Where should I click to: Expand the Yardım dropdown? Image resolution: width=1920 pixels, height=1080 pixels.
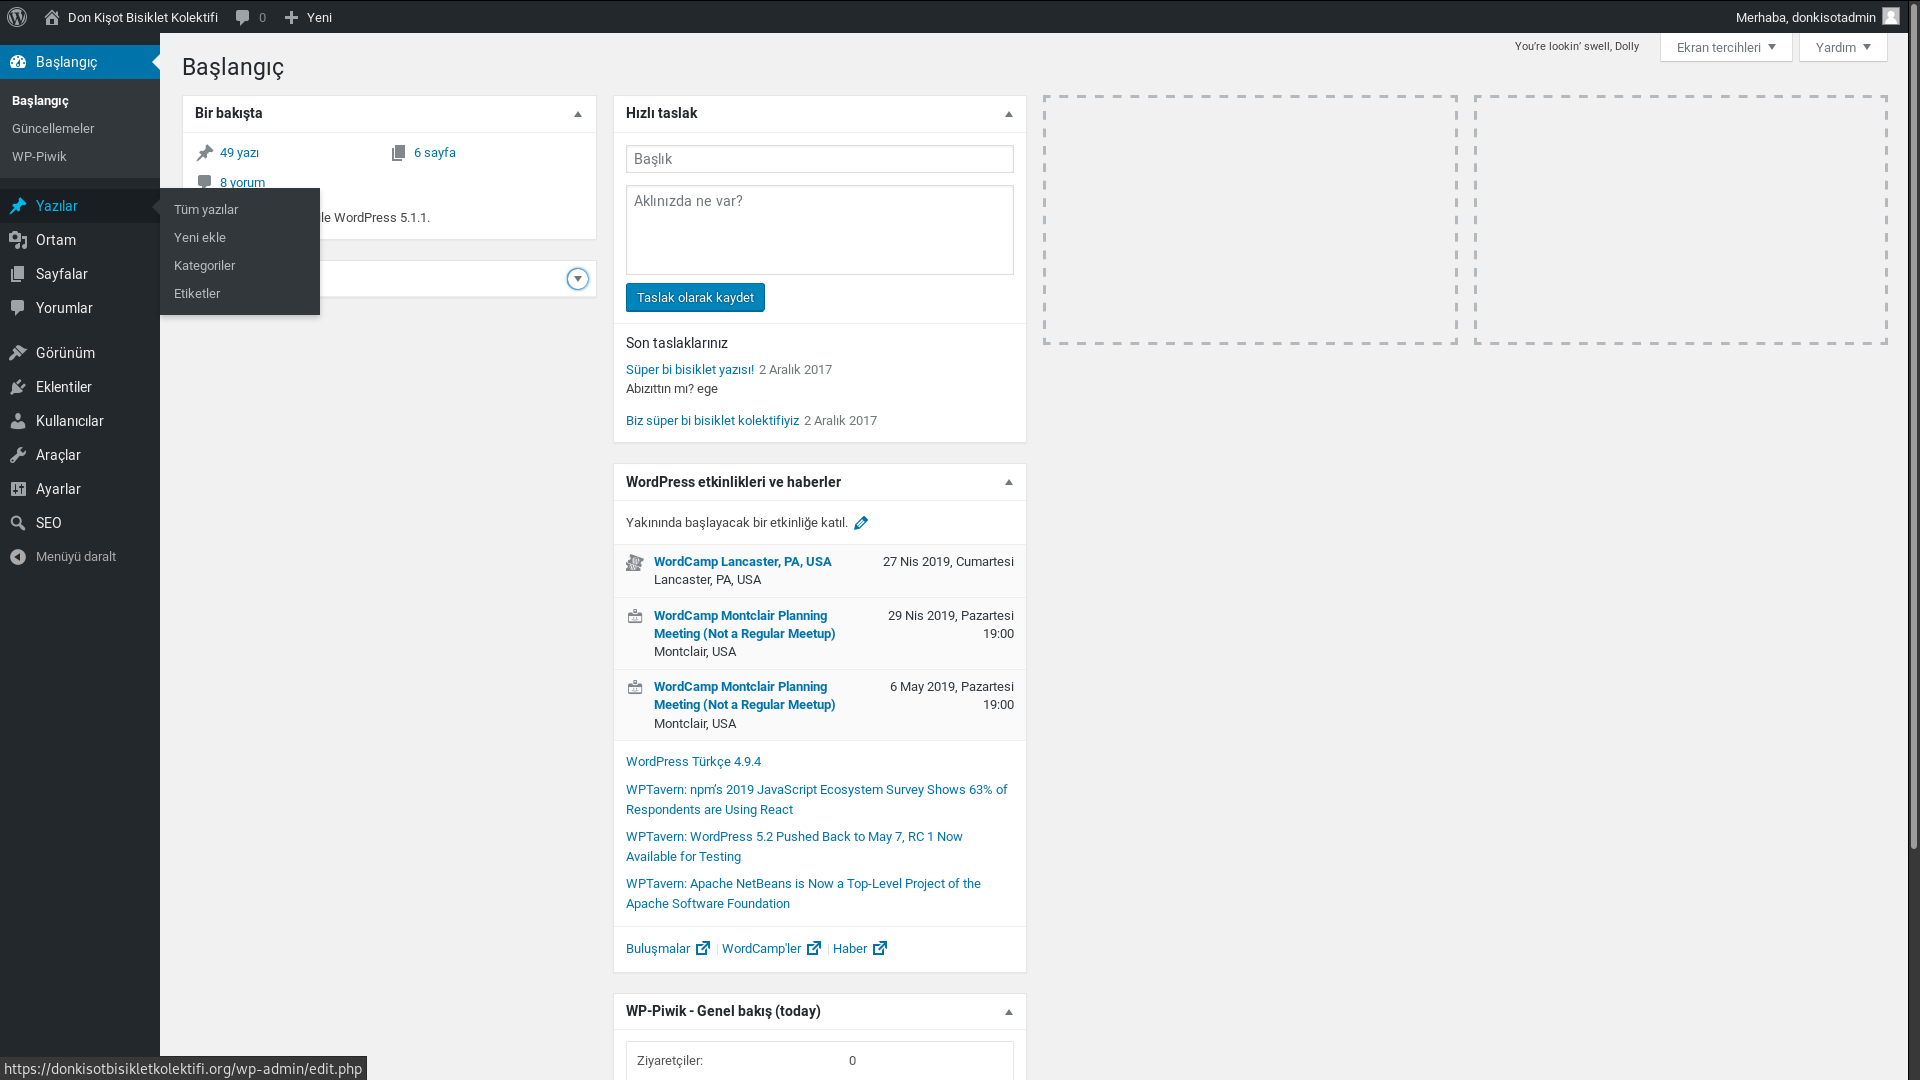[1842, 47]
